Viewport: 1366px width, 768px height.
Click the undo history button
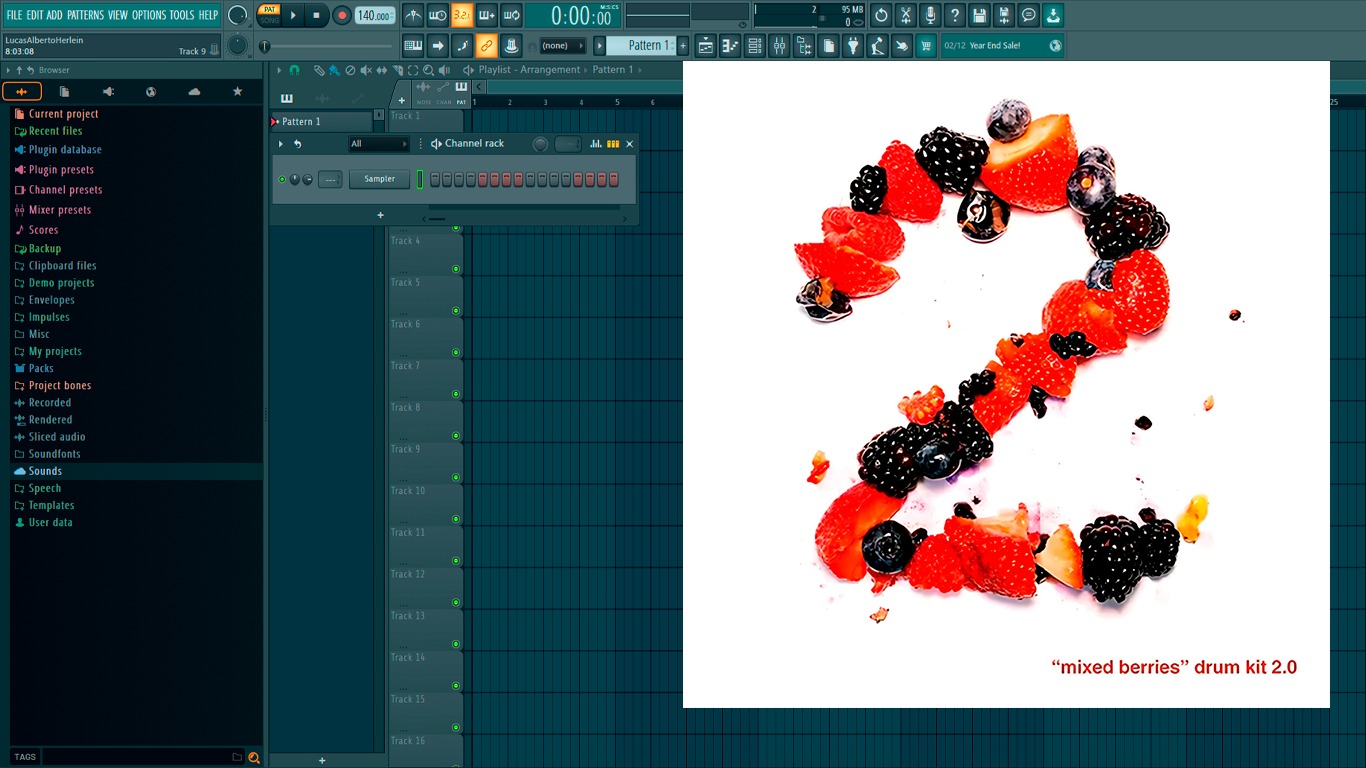pyautogui.click(x=881, y=15)
